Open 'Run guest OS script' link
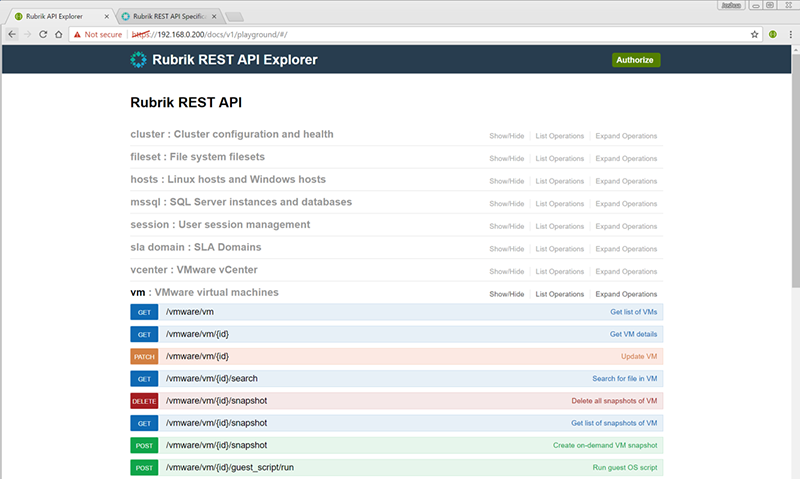This screenshot has height=479, width=800. (x=624, y=467)
